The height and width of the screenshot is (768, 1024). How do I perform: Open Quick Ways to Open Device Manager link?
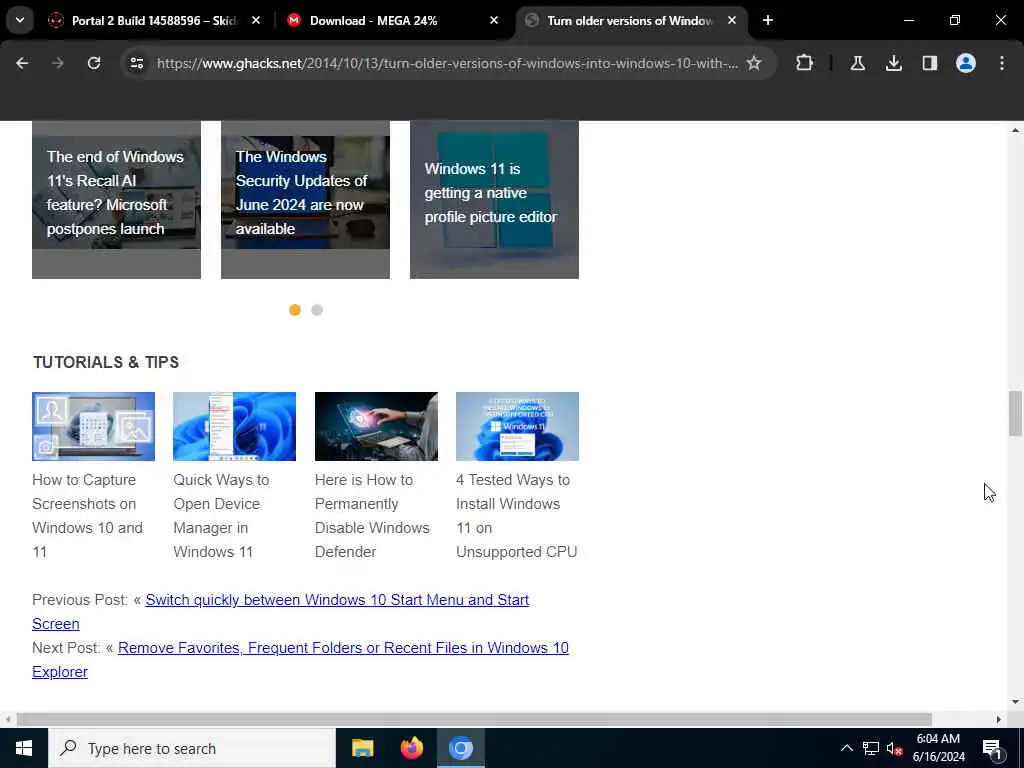pyautogui.click(x=221, y=515)
